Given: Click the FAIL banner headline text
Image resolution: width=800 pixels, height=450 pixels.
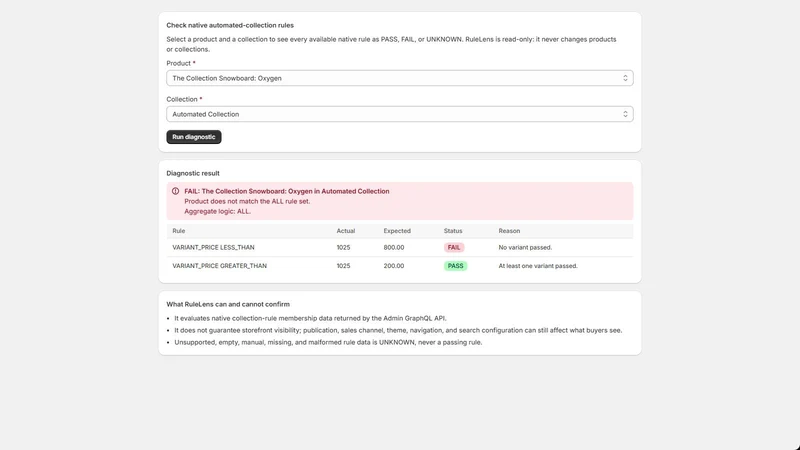Looking at the screenshot, I should [x=287, y=191].
